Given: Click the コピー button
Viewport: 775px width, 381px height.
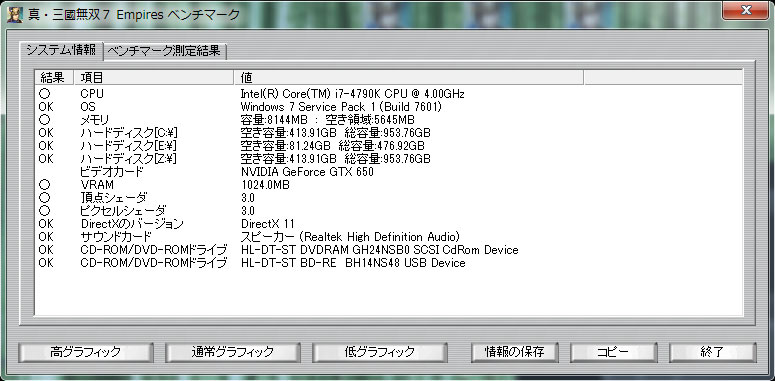Looking at the screenshot, I should click(x=614, y=352).
